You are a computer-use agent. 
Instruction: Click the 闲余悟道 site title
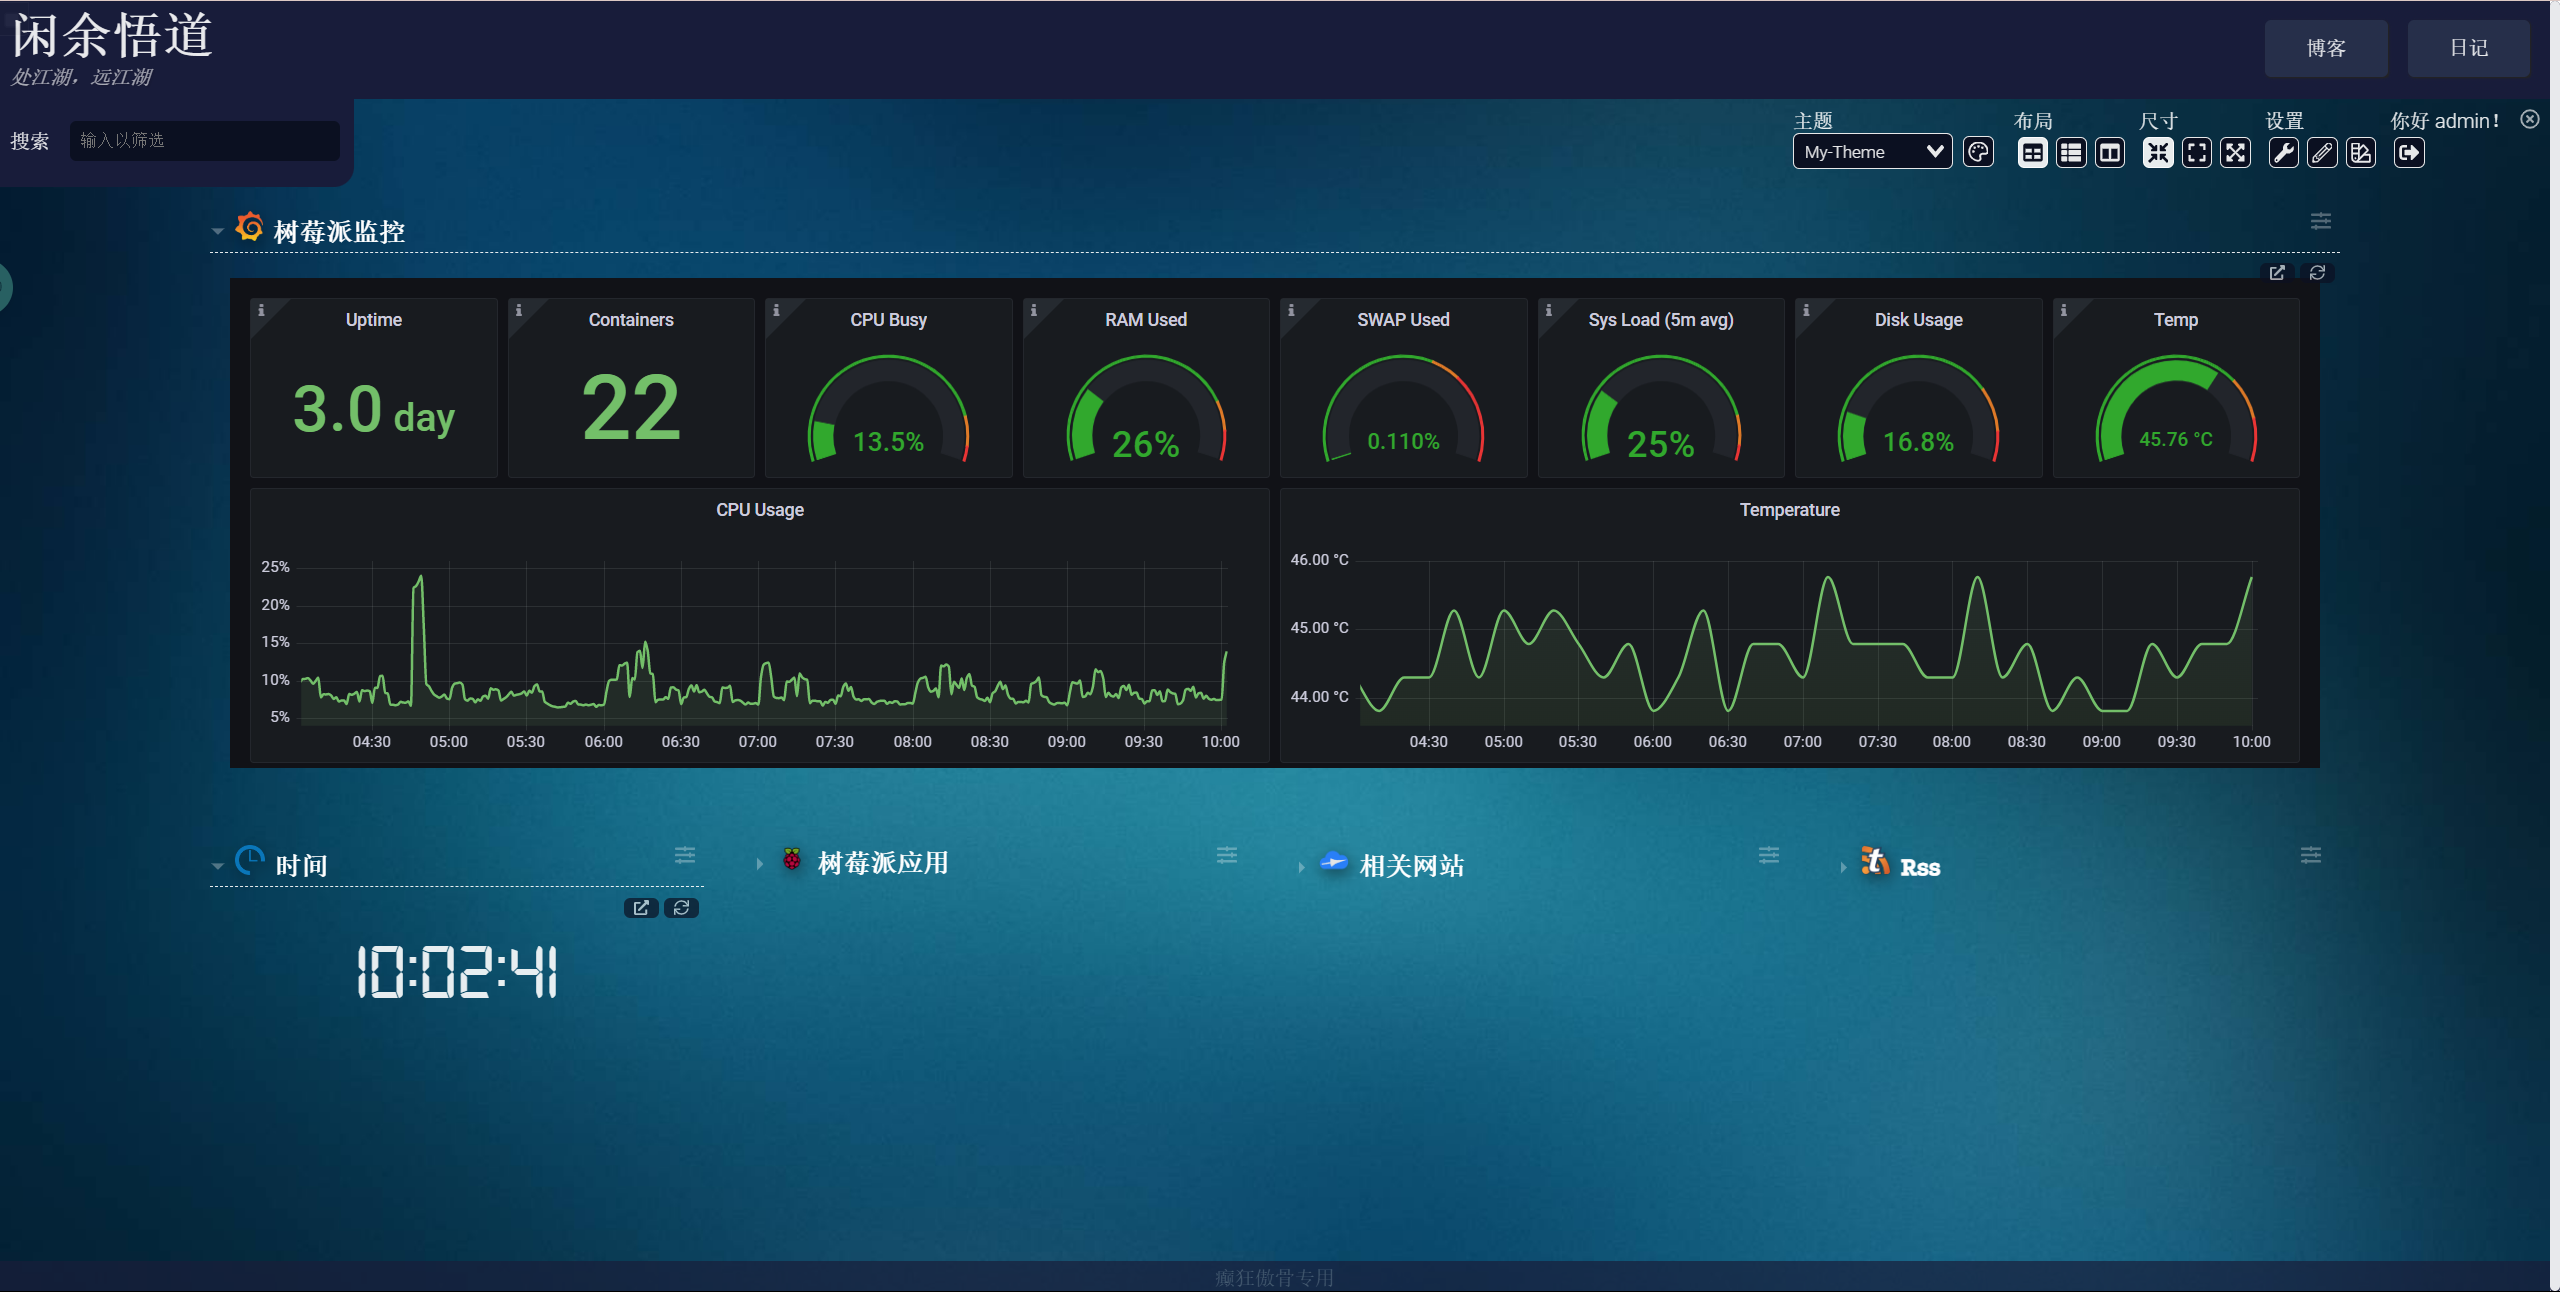tap(112, 36)
